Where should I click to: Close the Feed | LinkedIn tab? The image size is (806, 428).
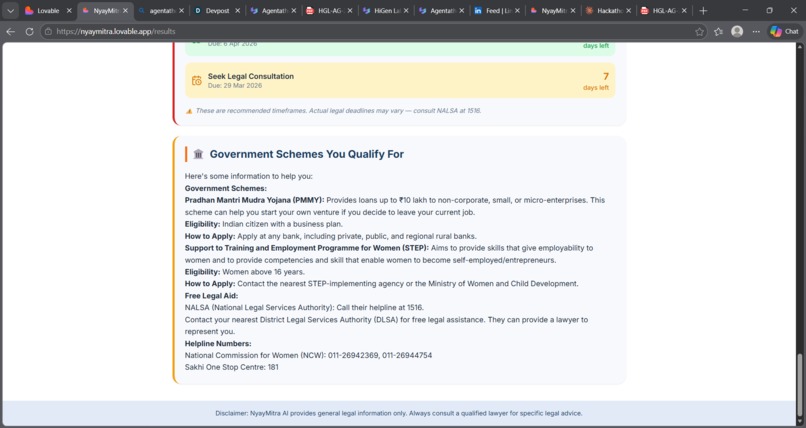[x=517, y=11]
